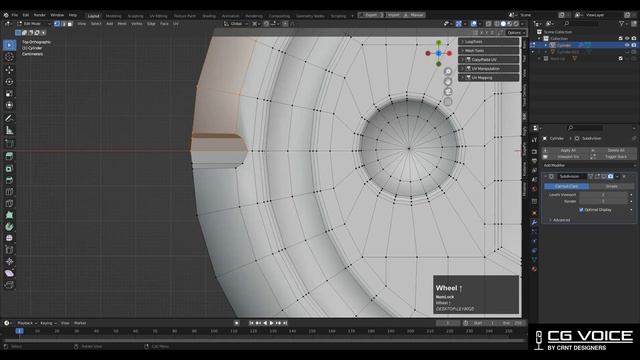
Task: Click the Toggle Stack button
Action: click(613, 157)
